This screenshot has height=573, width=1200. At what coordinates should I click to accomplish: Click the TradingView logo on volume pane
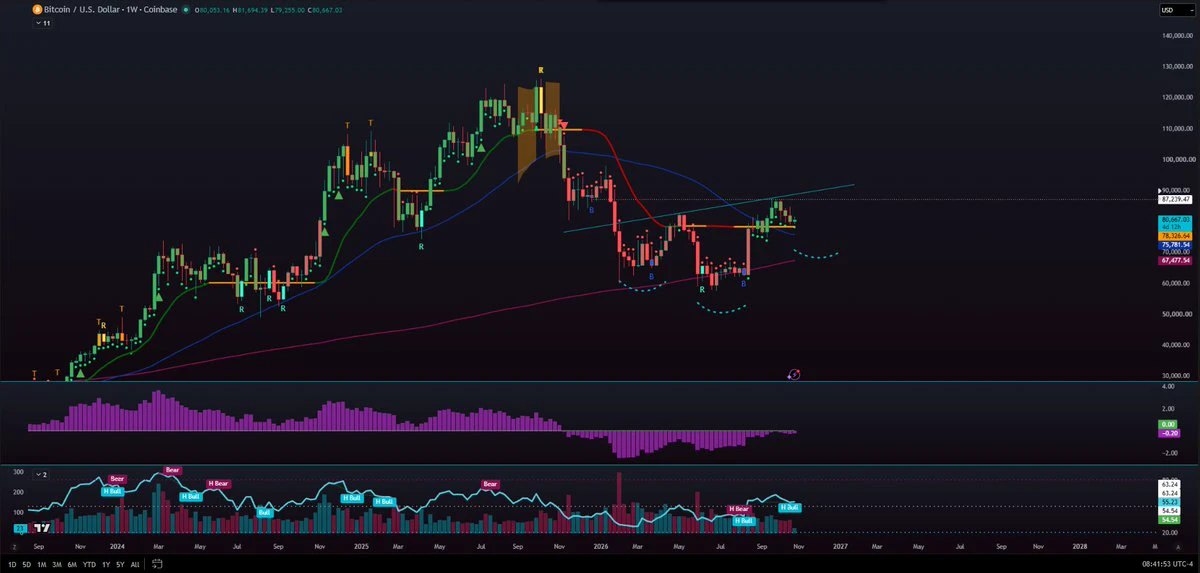tap(42, 527)
